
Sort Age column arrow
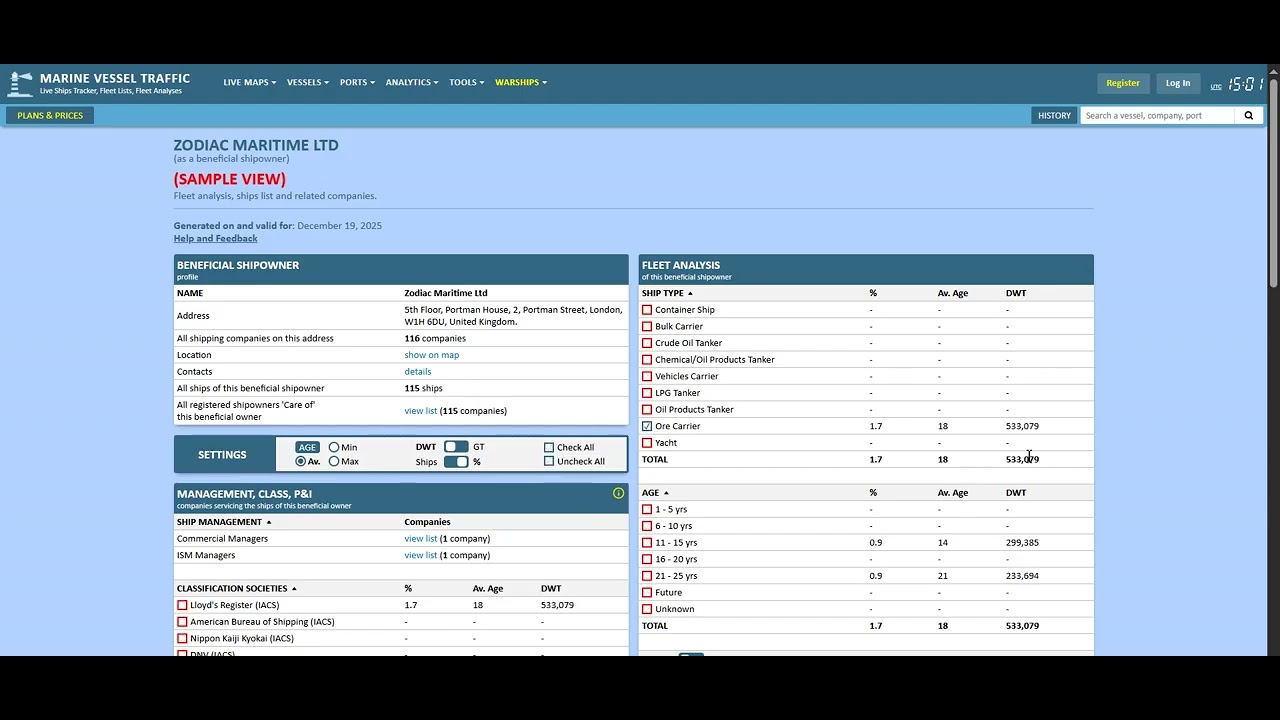[x=666, y=493]
